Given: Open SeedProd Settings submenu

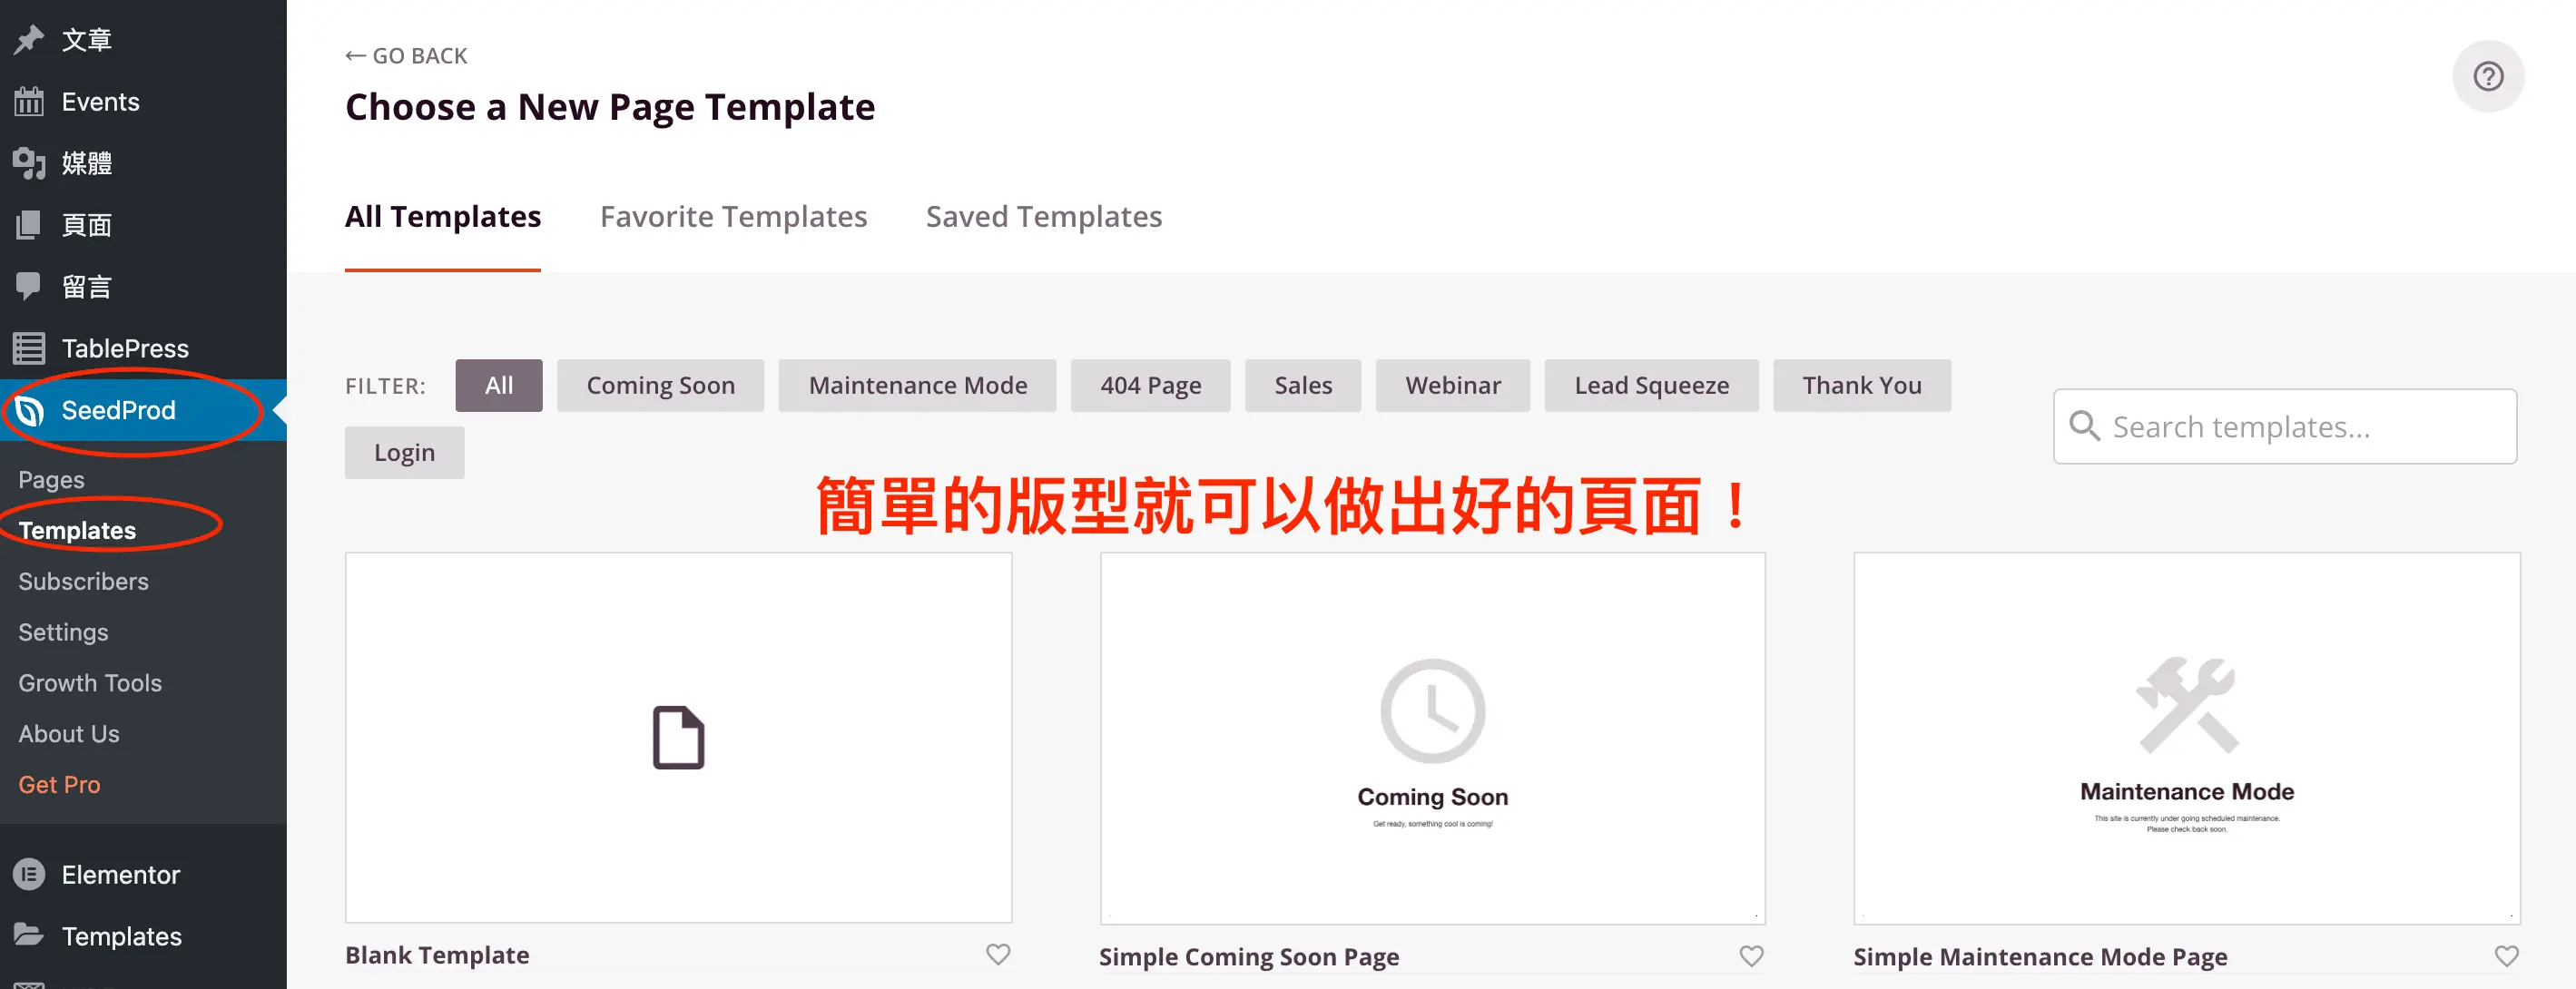Looking at the screenshot, I should click(63, 632).
